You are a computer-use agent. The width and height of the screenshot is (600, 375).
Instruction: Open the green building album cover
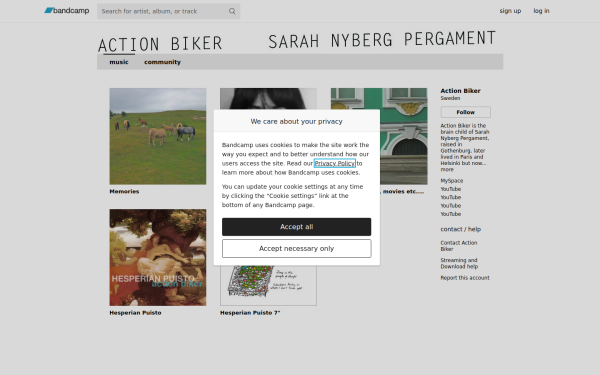tap(404, 136)
